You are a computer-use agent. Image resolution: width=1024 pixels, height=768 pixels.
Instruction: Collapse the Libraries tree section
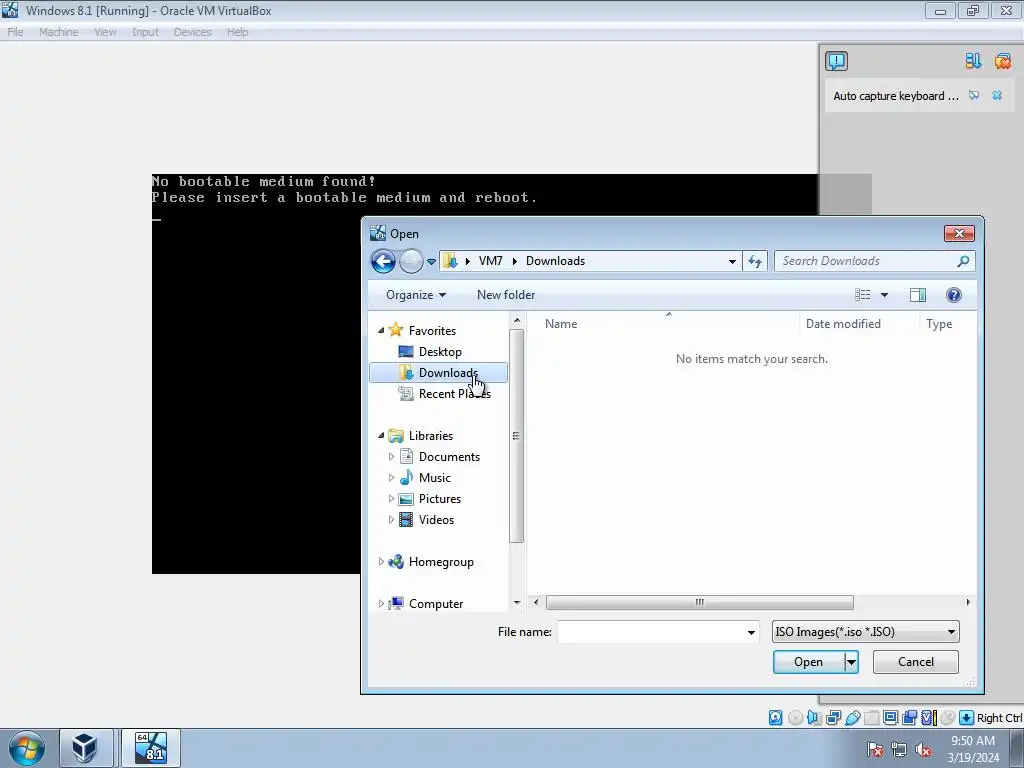[x=381, y=436]
